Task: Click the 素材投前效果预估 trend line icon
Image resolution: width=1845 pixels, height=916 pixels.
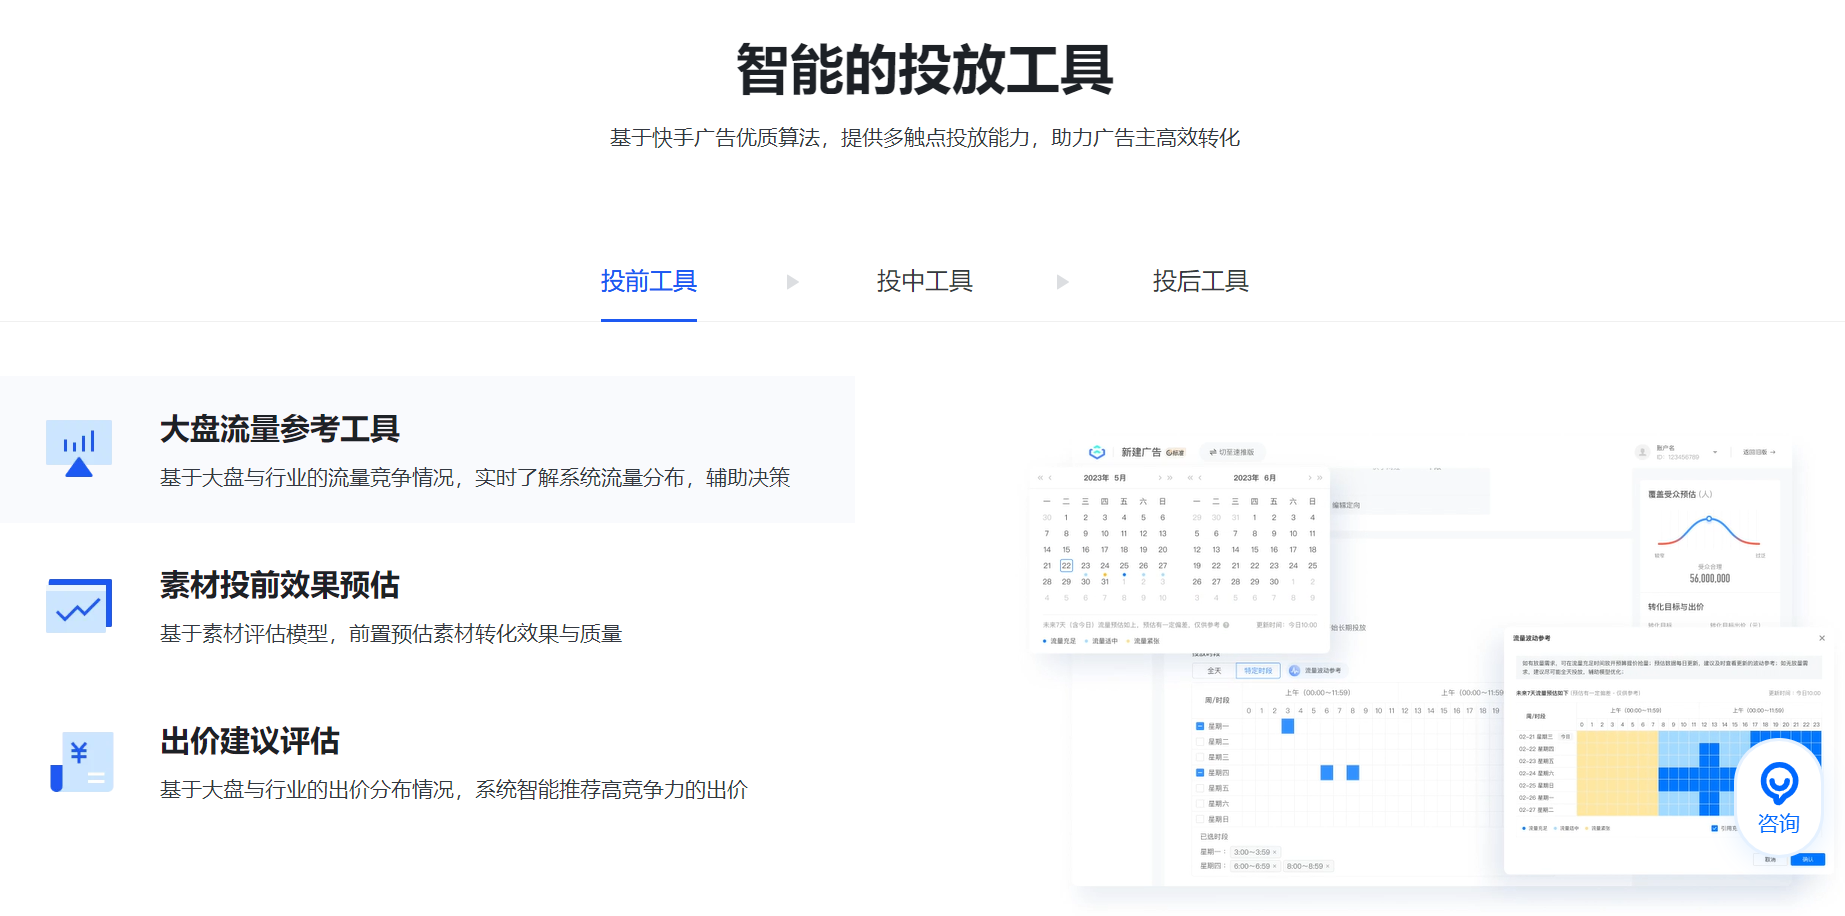Action: [79, 605]
